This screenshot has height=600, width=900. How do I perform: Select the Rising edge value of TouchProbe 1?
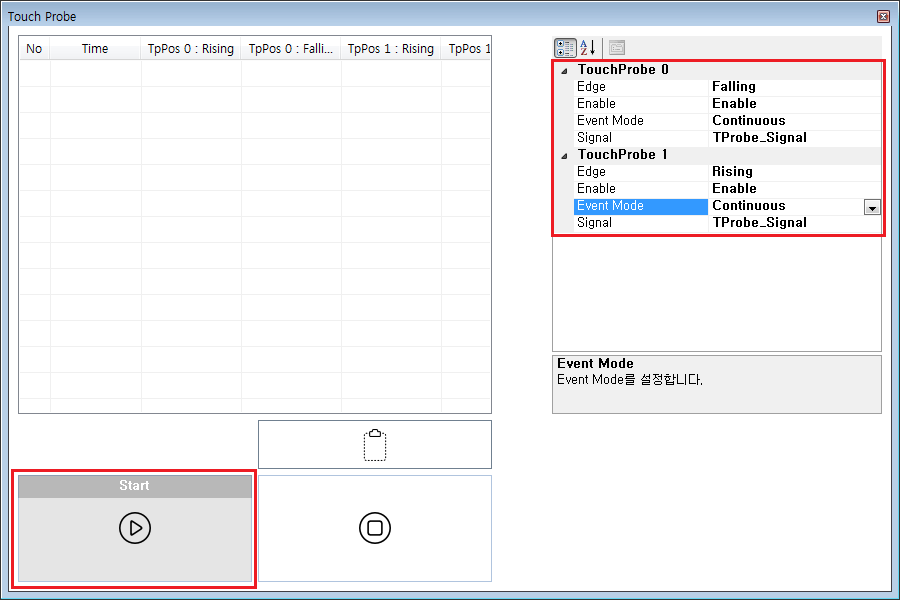pyautogui.click(x=732, y=172)
